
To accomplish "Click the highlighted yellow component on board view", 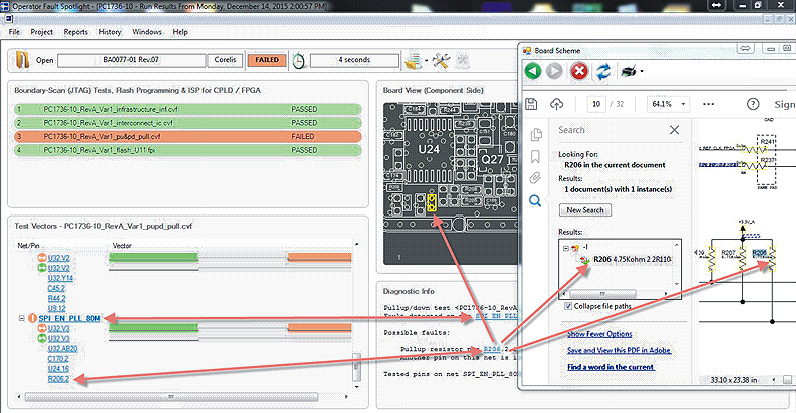I will [x=432, y=202].
